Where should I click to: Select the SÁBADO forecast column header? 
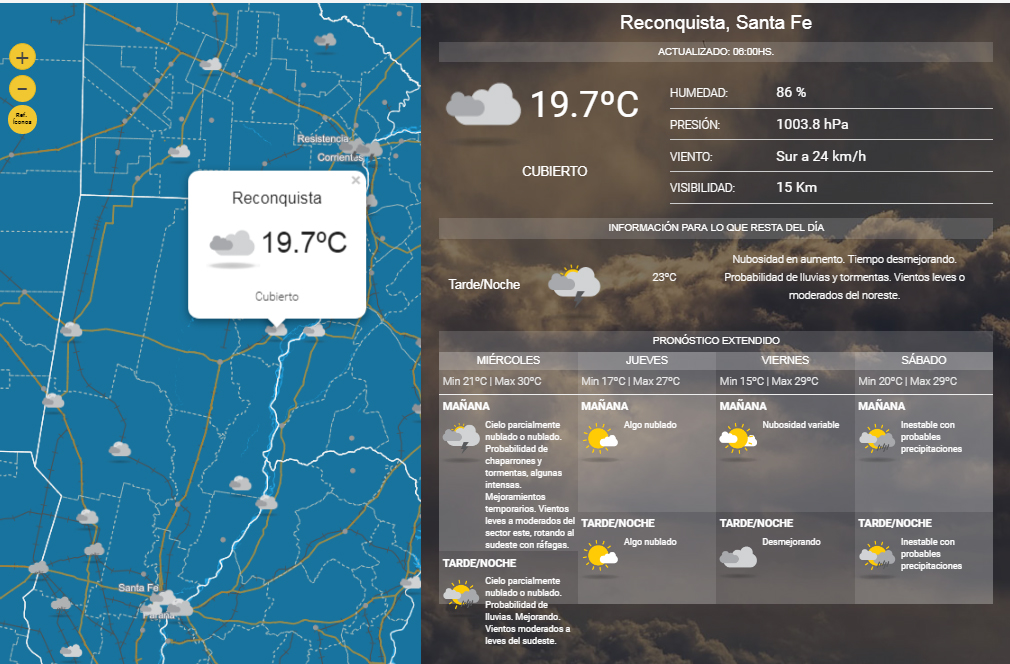(x=923, y=360)
